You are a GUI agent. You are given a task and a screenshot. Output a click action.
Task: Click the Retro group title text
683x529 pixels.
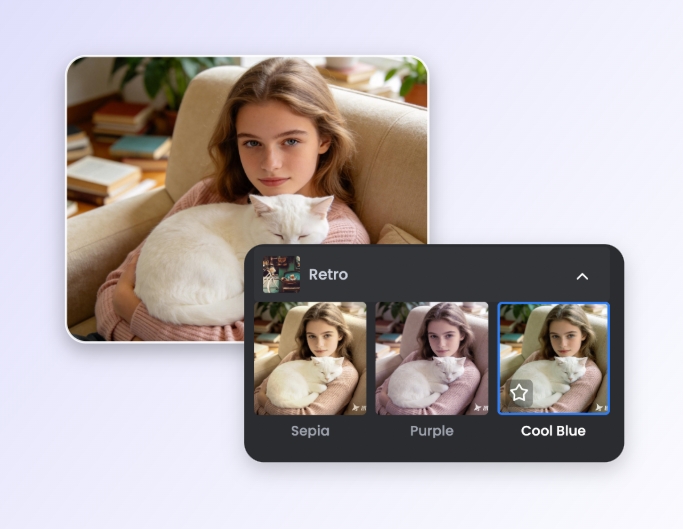pos(328,275)
